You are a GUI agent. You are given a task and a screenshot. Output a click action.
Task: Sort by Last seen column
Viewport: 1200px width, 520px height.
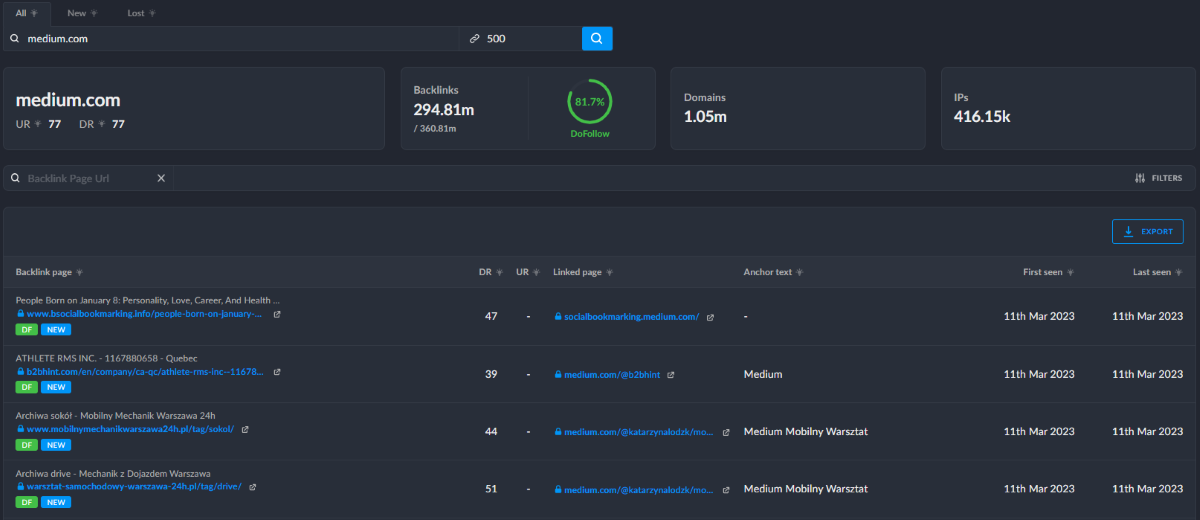(1156, 272)
